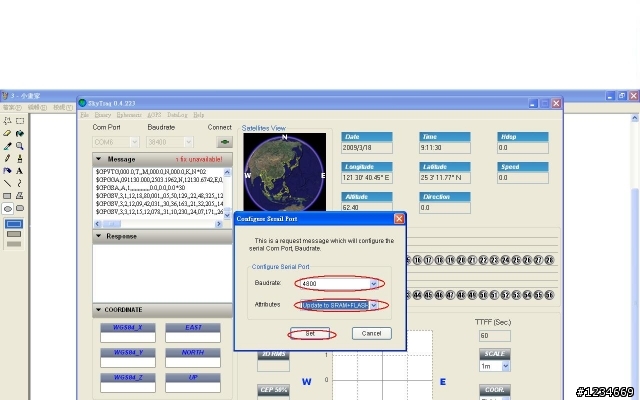Select the Pick Color eyedropper tool
640x400 pixels.
click(7, 146)
